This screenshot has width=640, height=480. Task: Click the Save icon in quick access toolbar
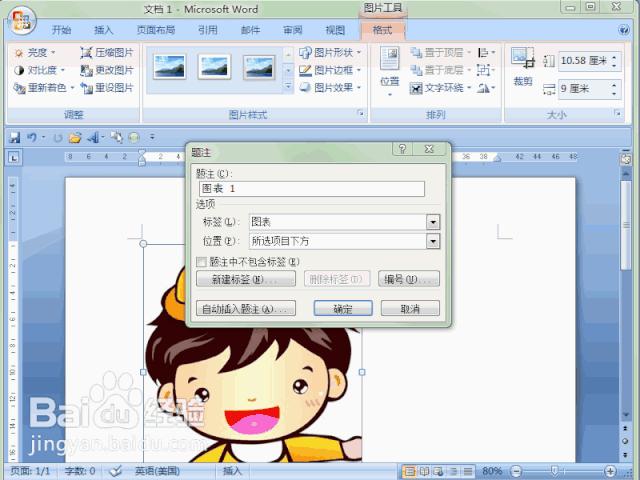click(x=14, y=137)
